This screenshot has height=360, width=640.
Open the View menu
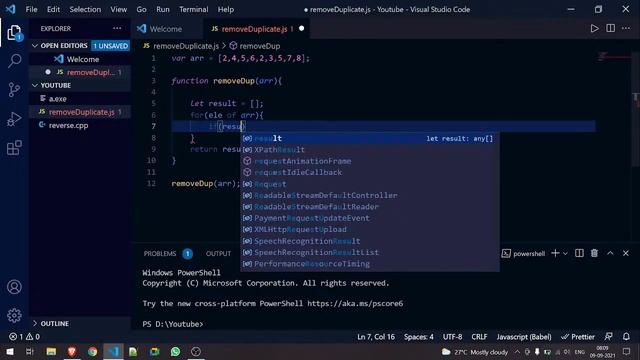pyautogui.click(x=118, y=9)
